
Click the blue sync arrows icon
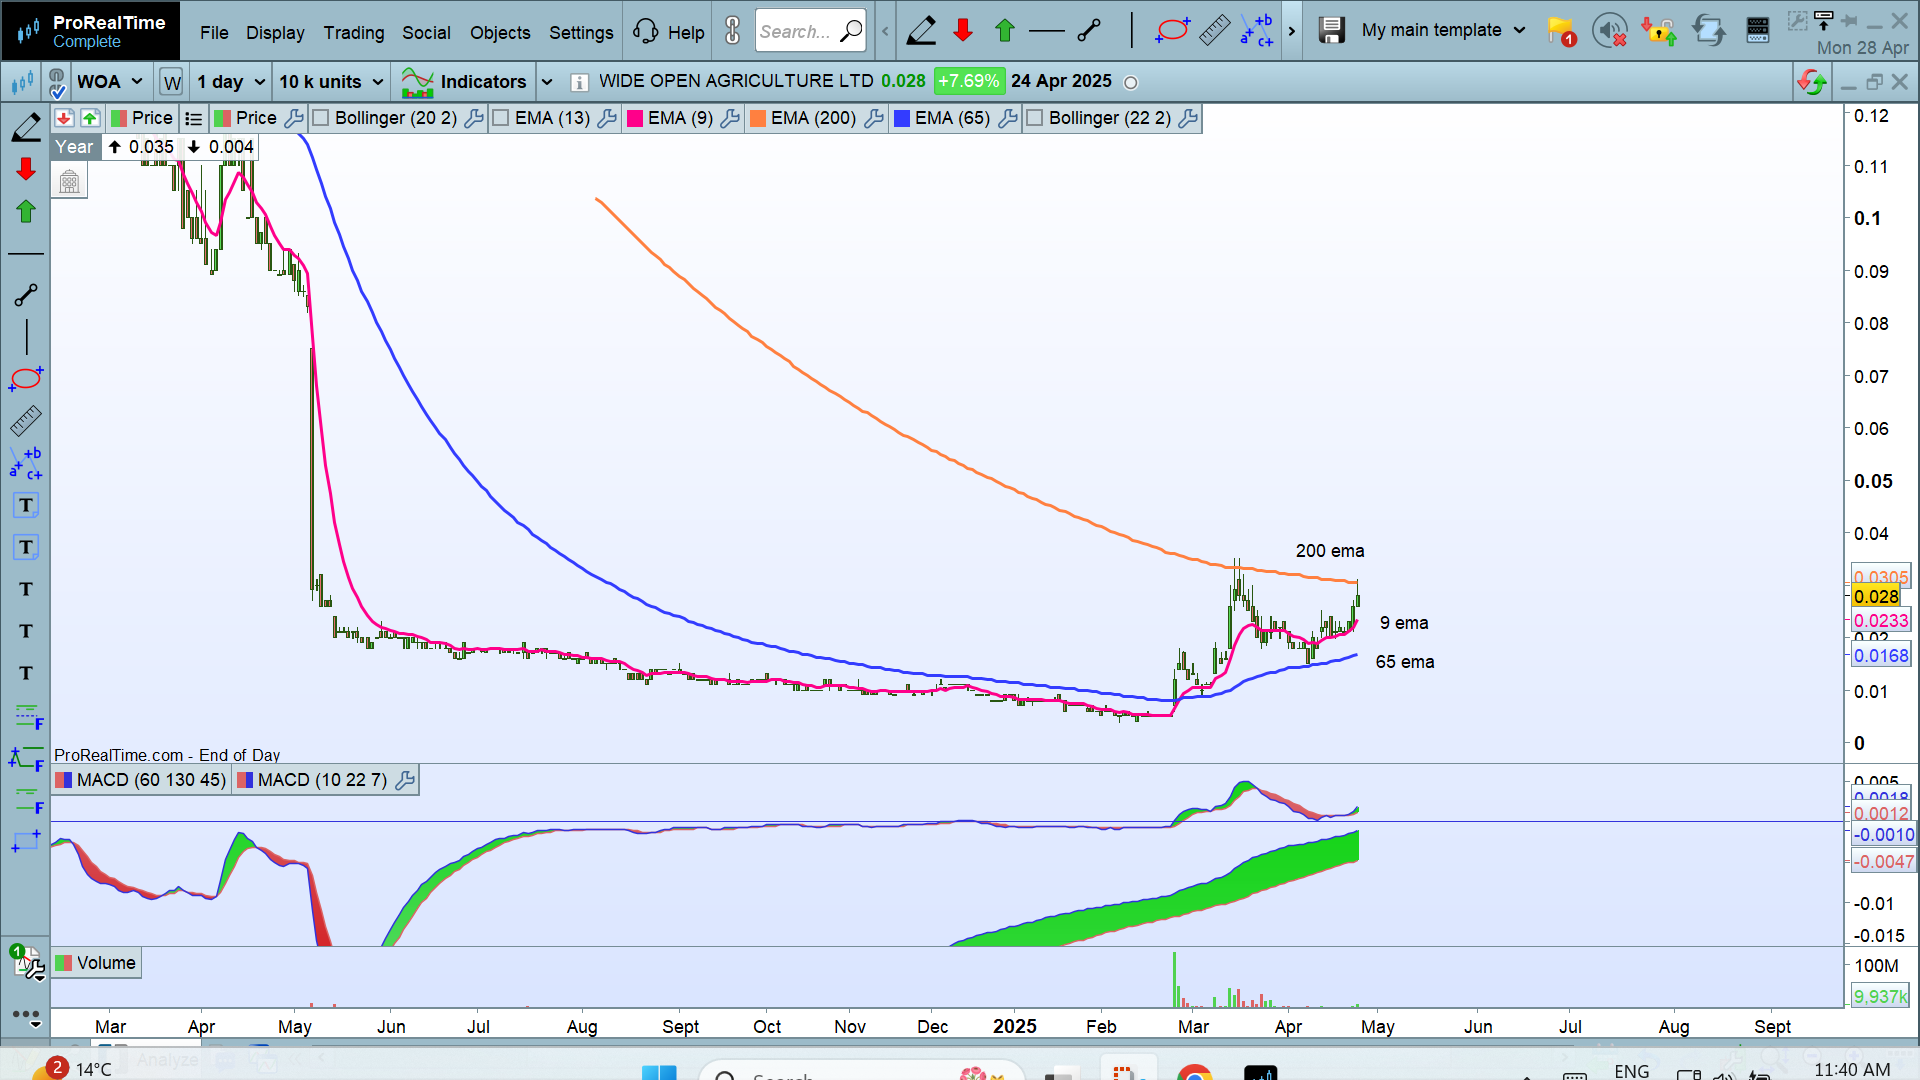tap(1708, 31)
